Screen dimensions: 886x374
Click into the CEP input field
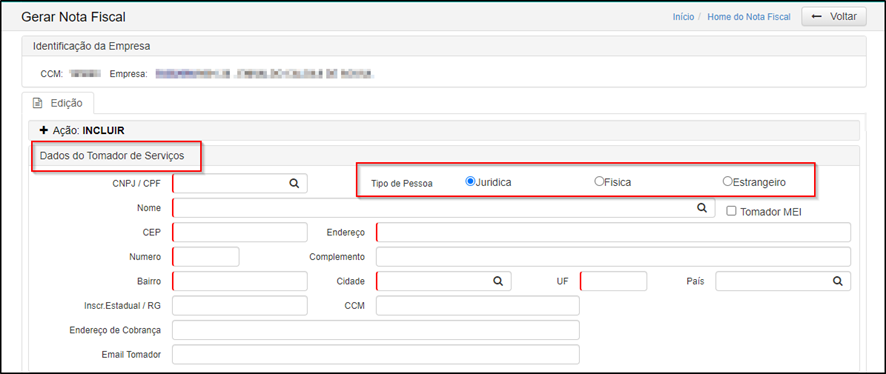tap(240, 232)
